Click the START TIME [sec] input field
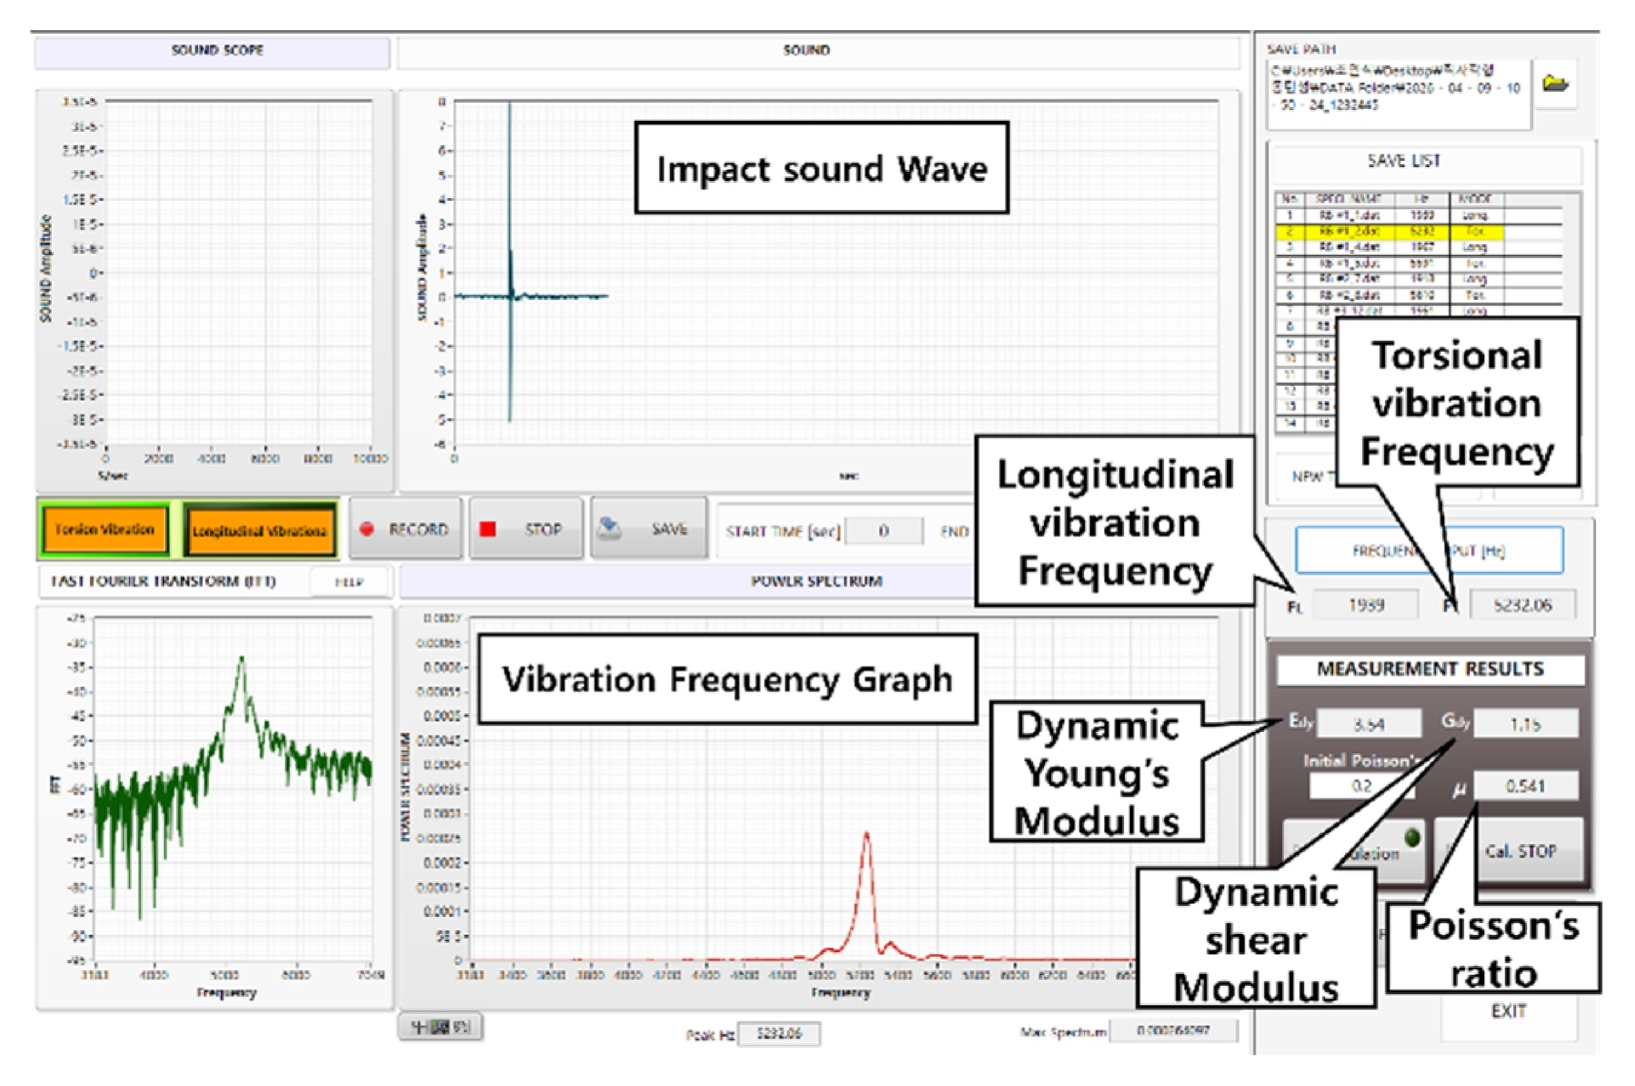 883,531
